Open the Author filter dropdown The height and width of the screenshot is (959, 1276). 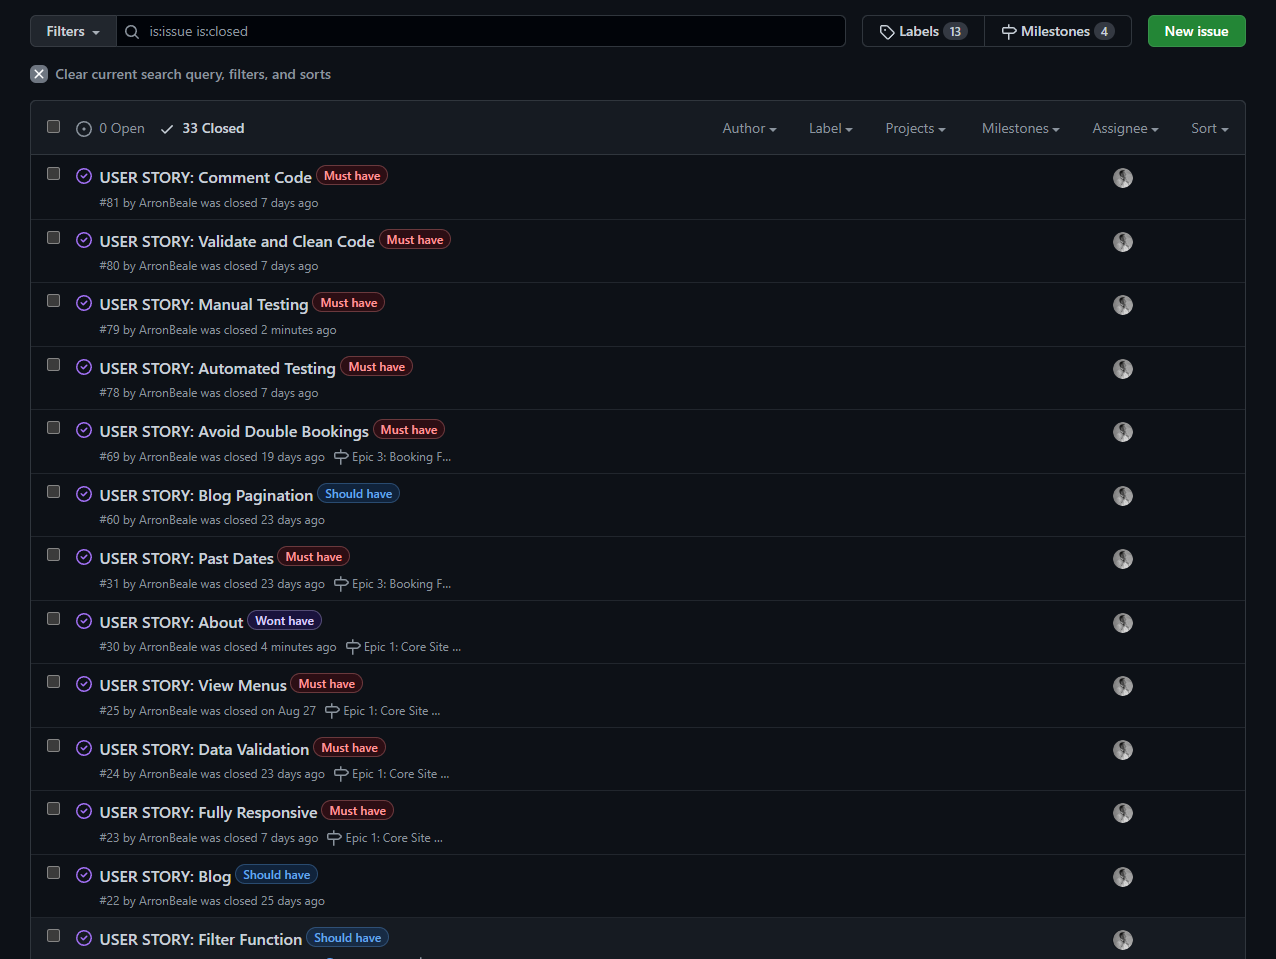coord(749,128)
